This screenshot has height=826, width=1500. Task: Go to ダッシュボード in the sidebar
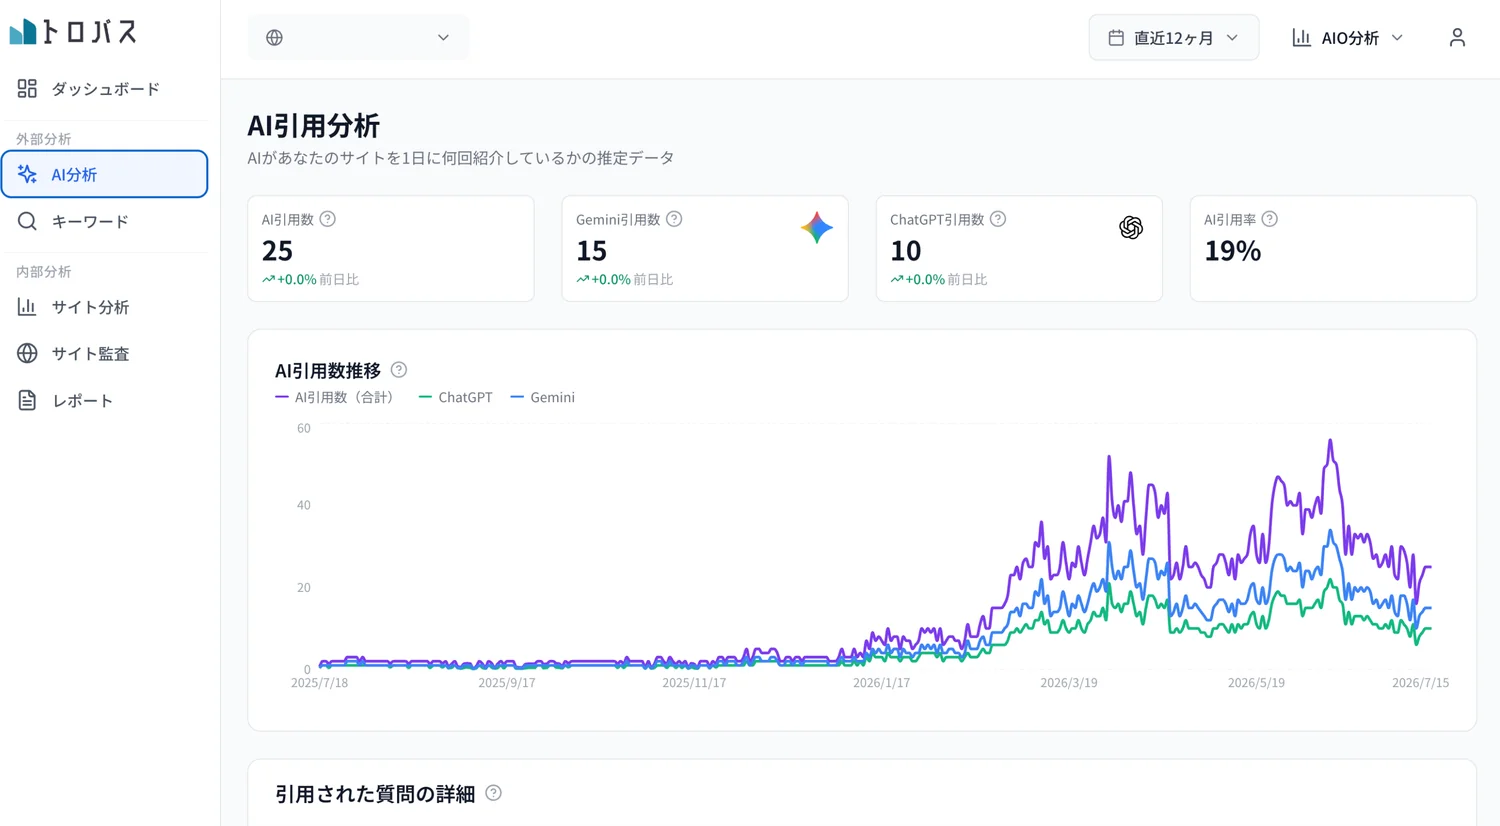(105, 89)
